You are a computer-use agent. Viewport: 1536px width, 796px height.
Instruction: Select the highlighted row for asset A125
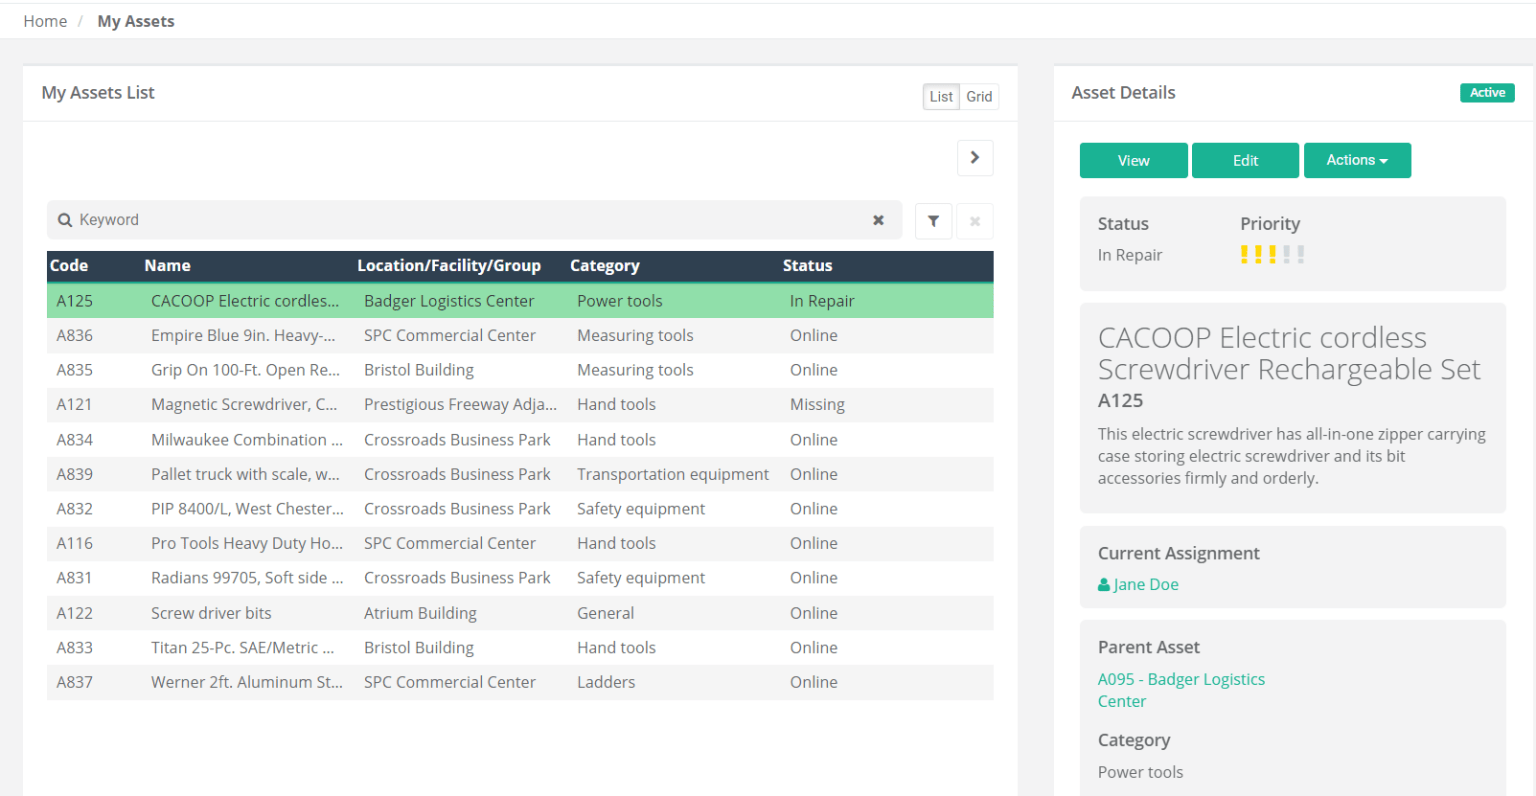(400, 300)
